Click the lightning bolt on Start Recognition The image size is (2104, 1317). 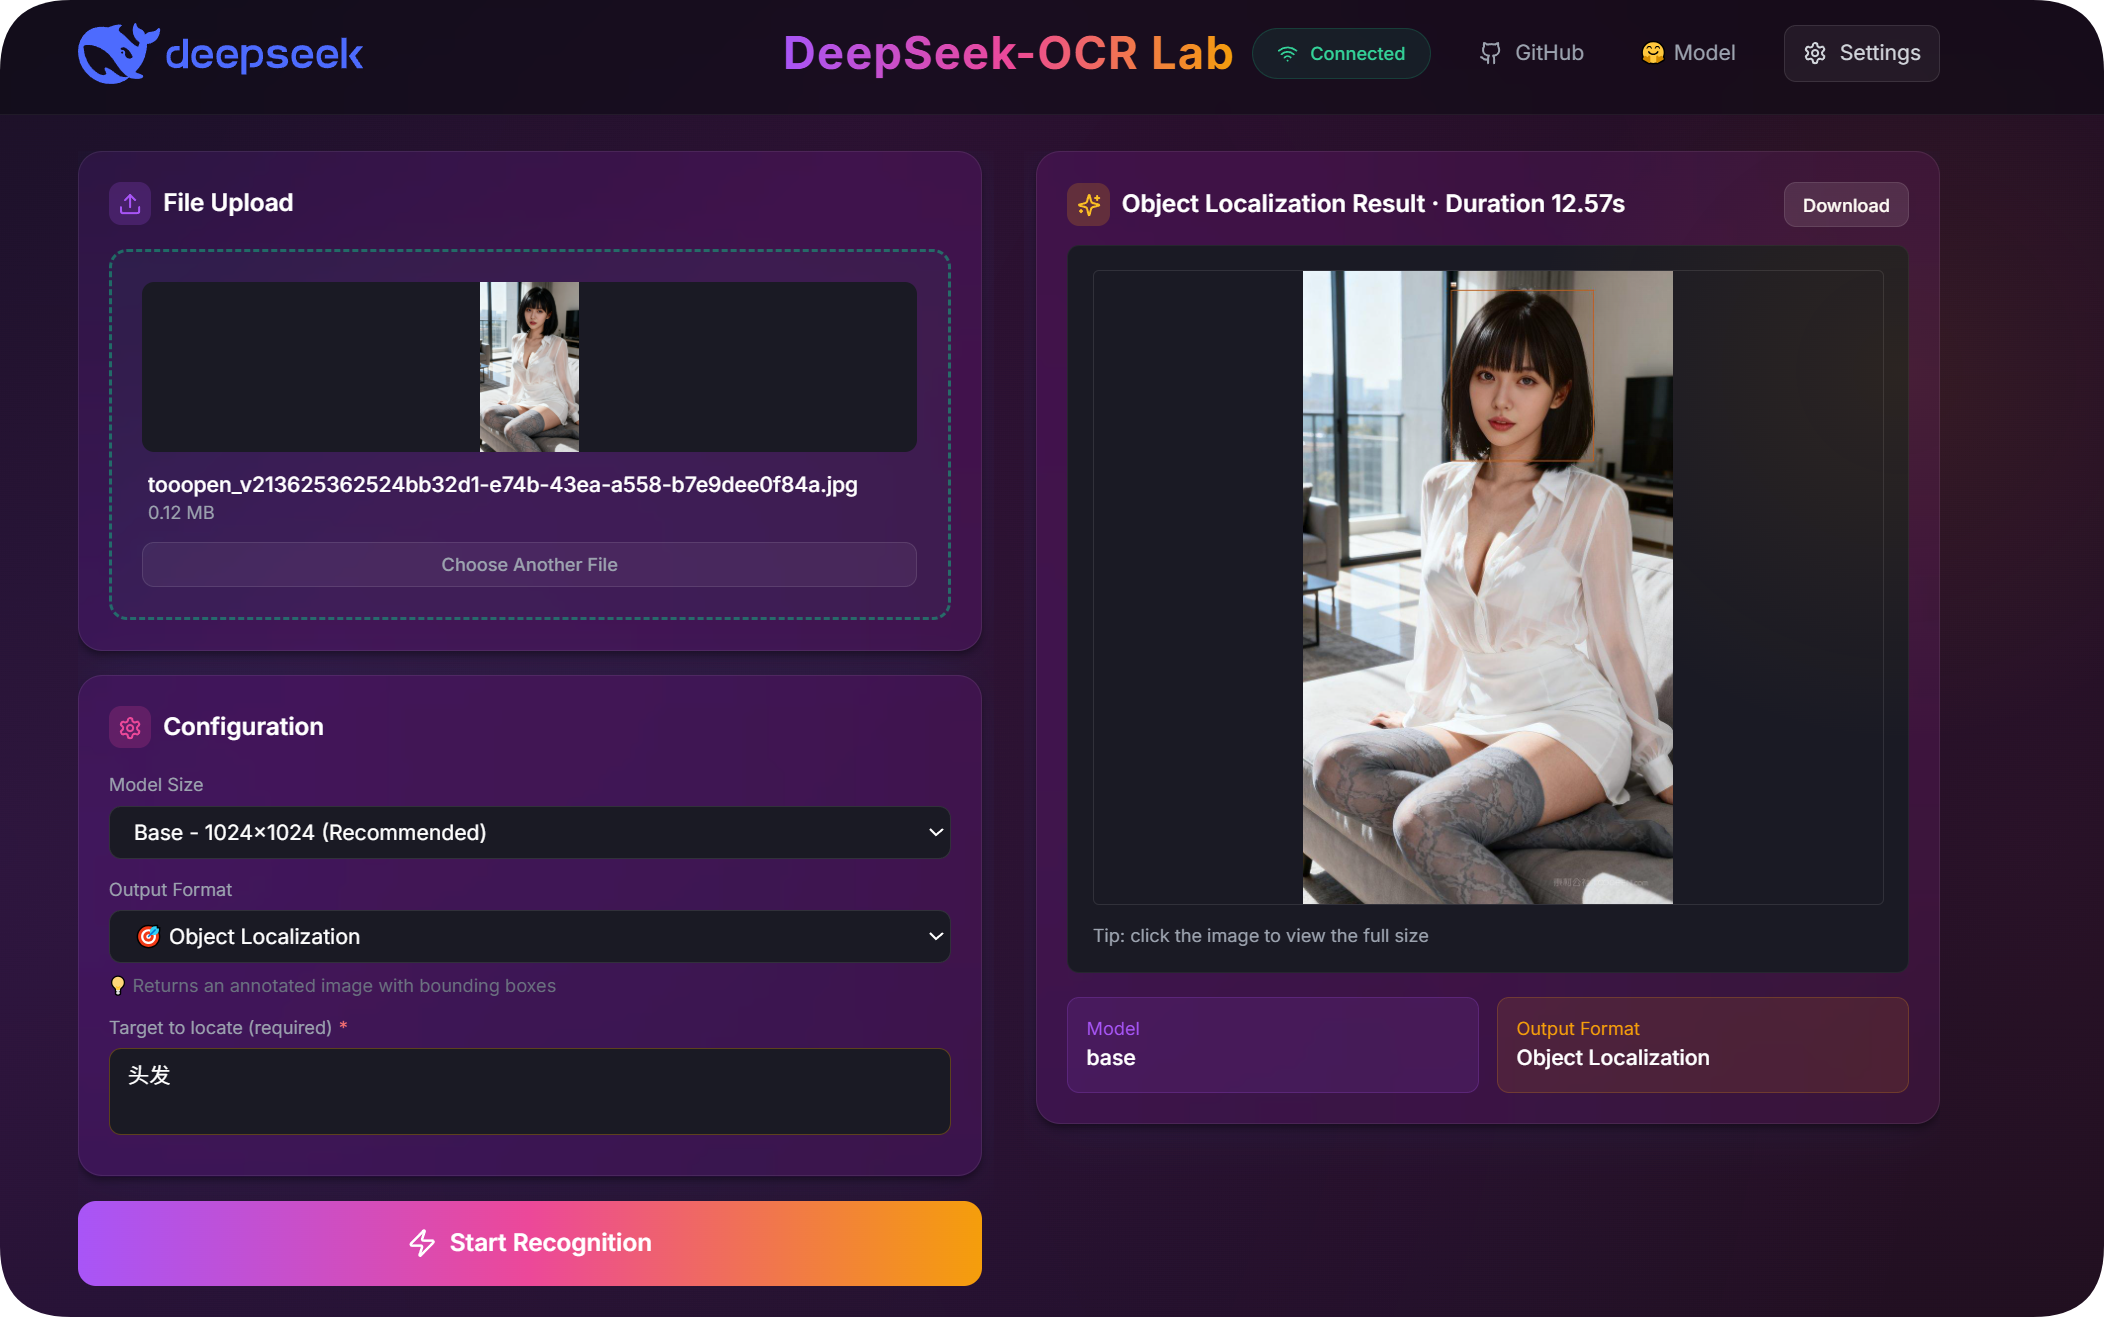point(422,1243)
